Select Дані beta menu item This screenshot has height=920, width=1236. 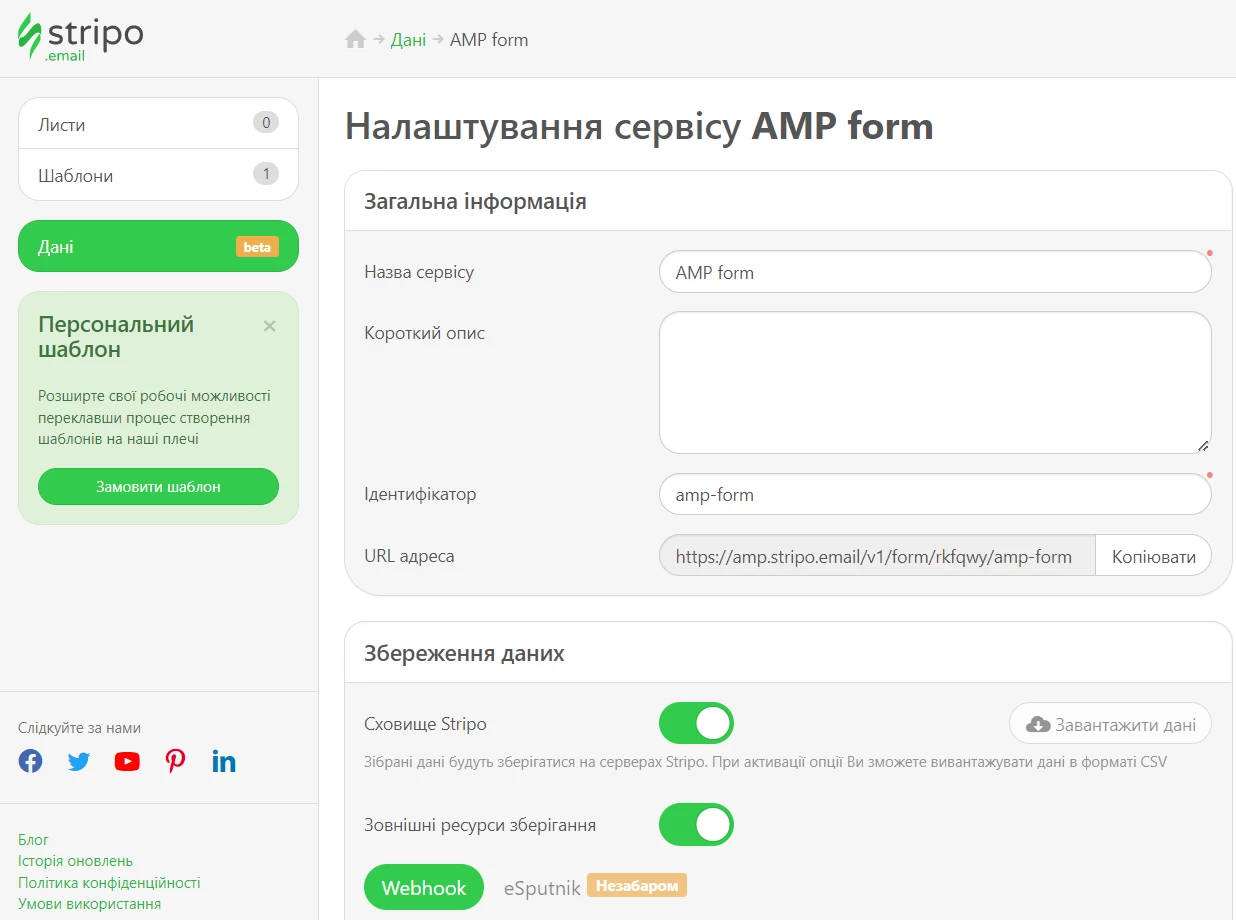[158, 246]
